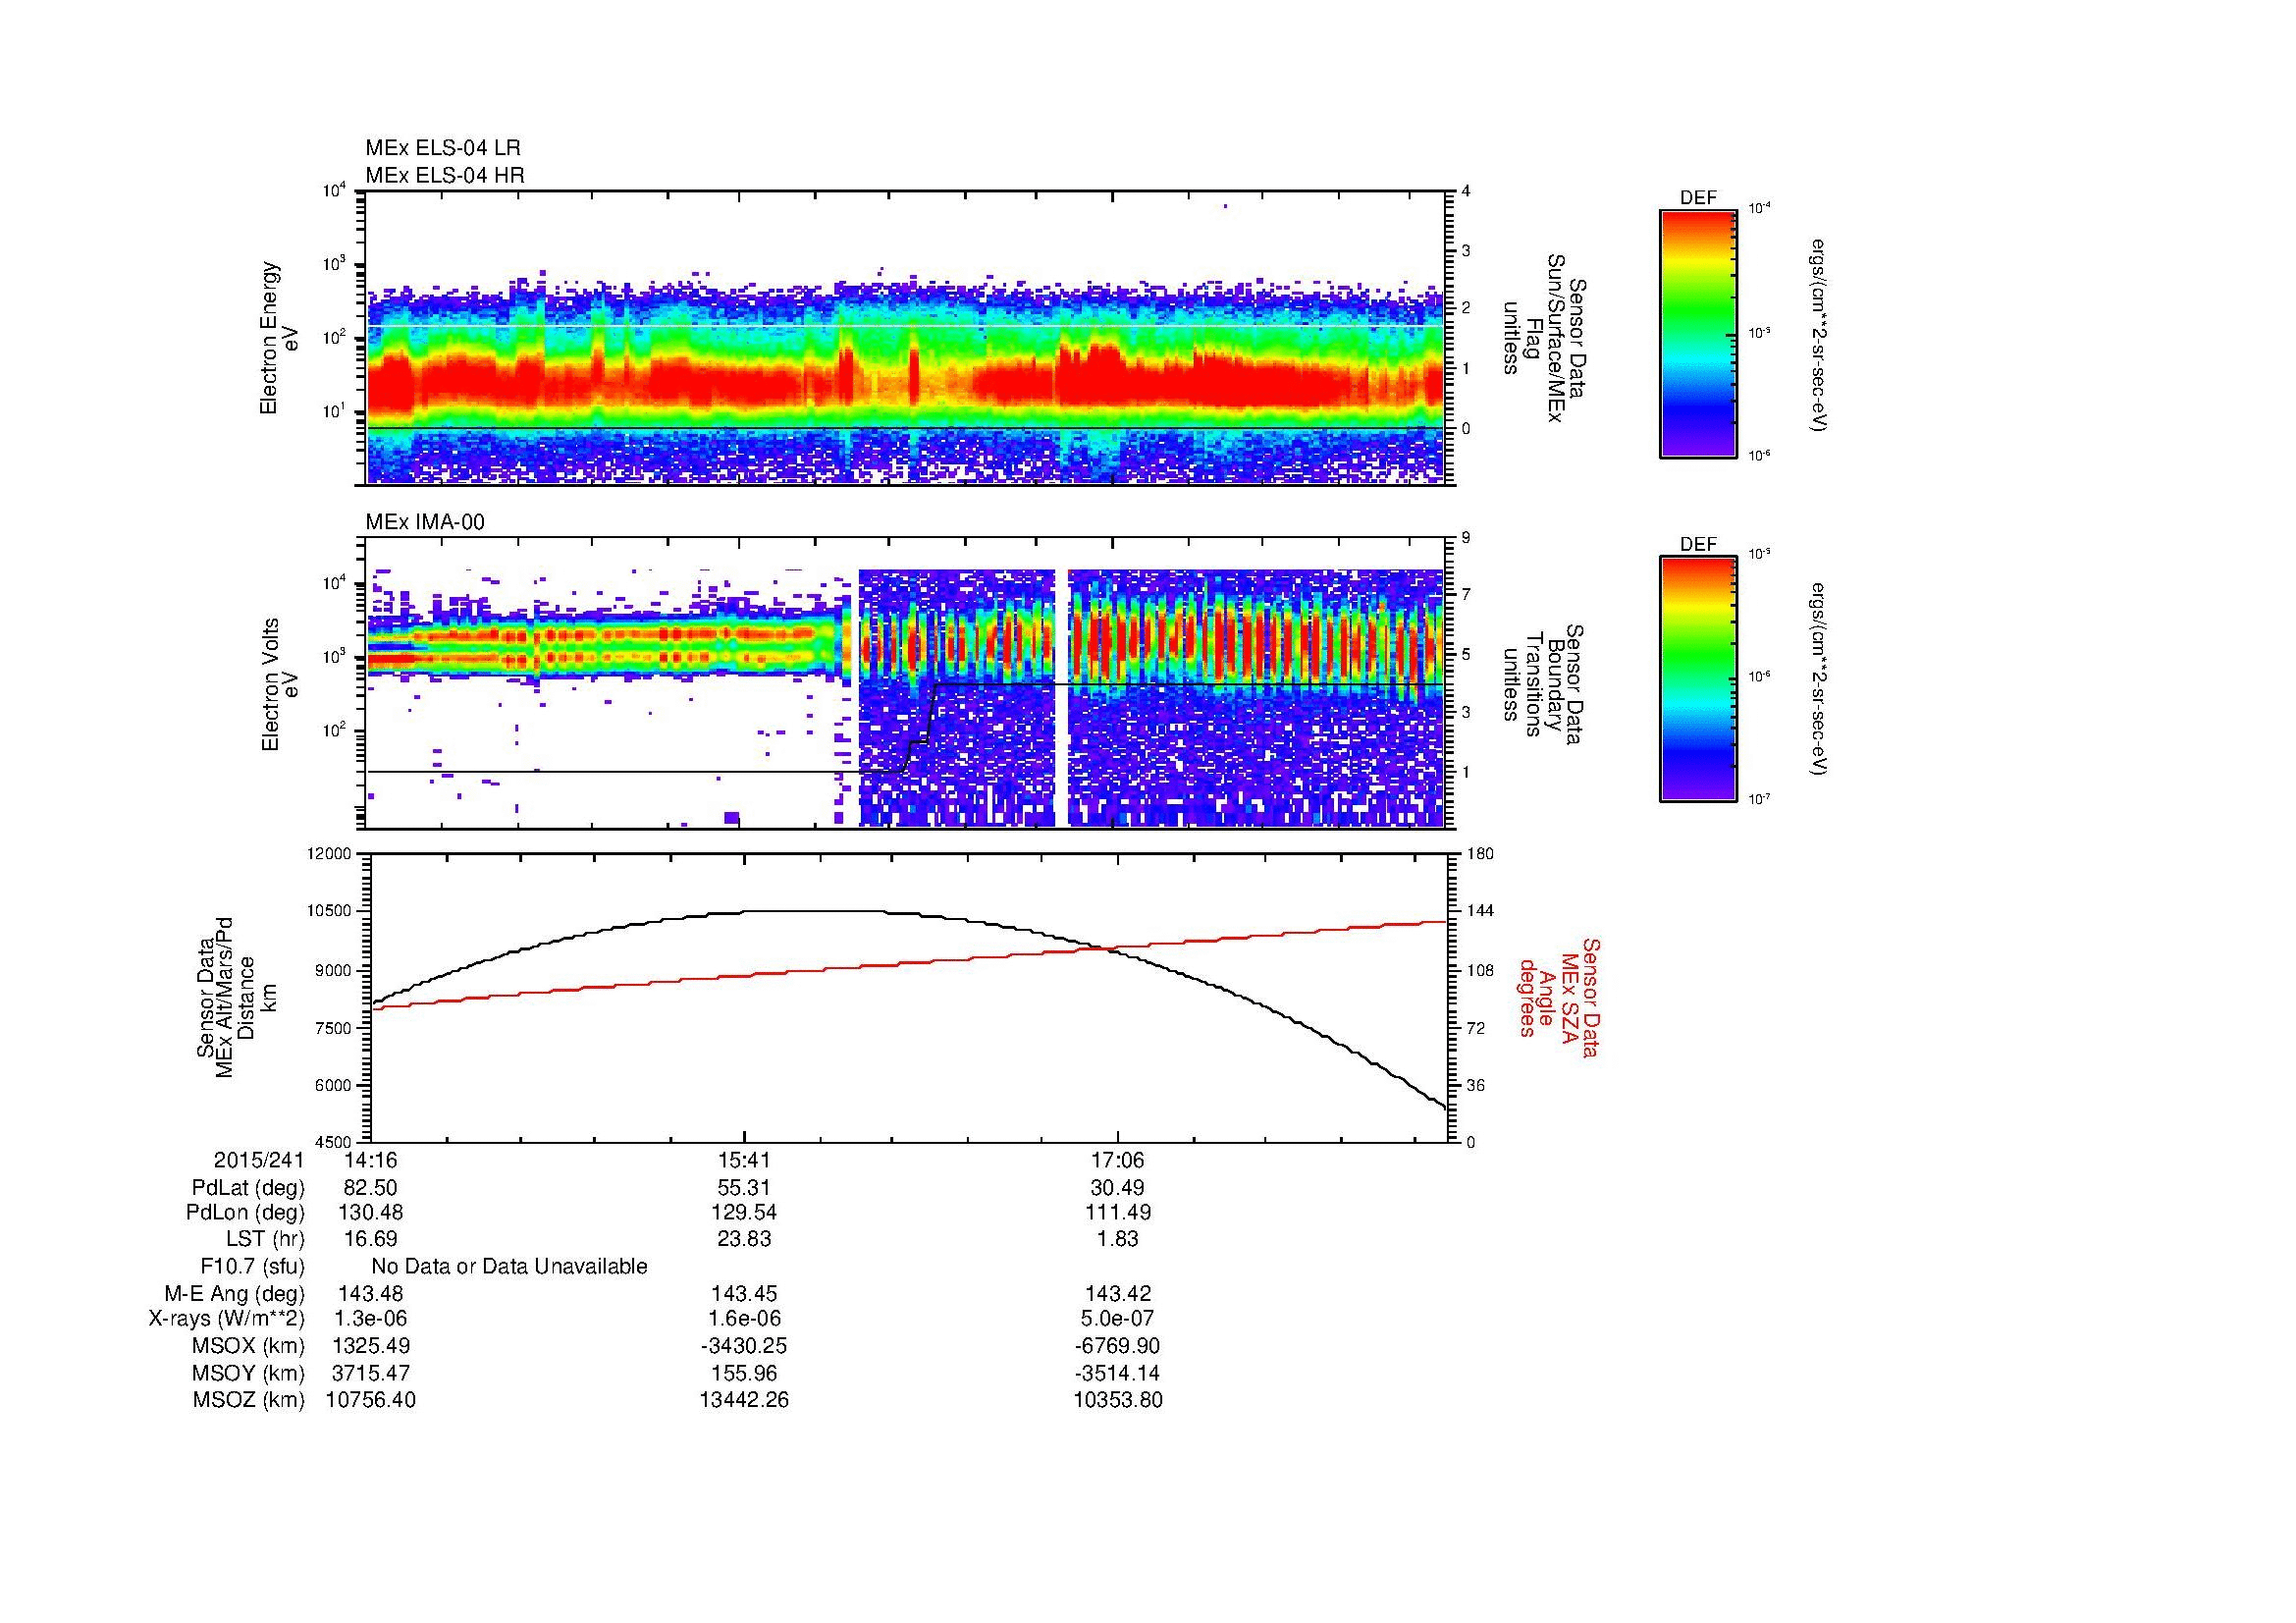The image size is (2296, 1623).
Task: Click the data gap in the IMA spectrogram
Action: [x=1062, y=698]
